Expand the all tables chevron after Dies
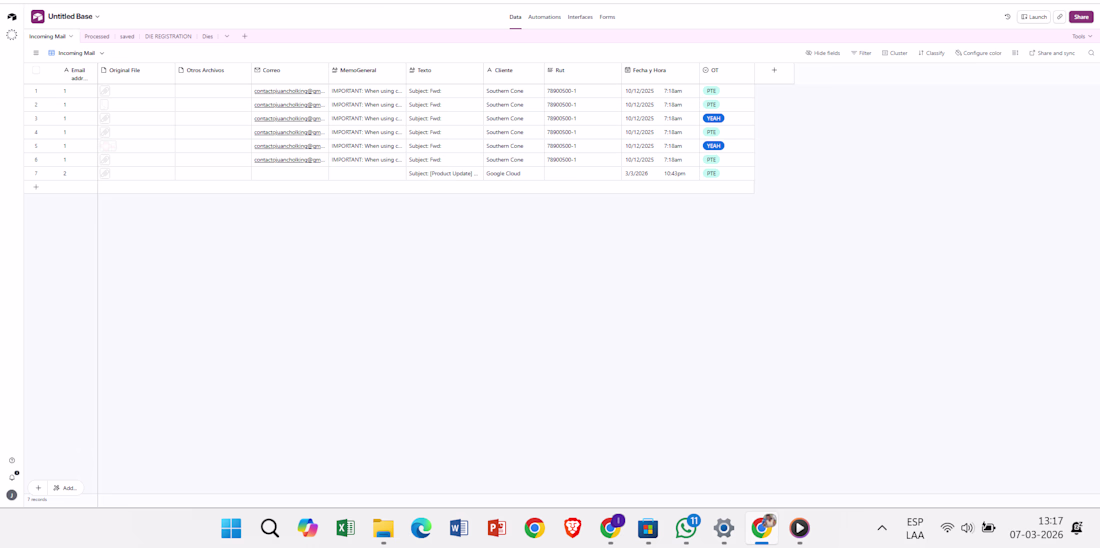1100x548 pixels. (227, 36)
